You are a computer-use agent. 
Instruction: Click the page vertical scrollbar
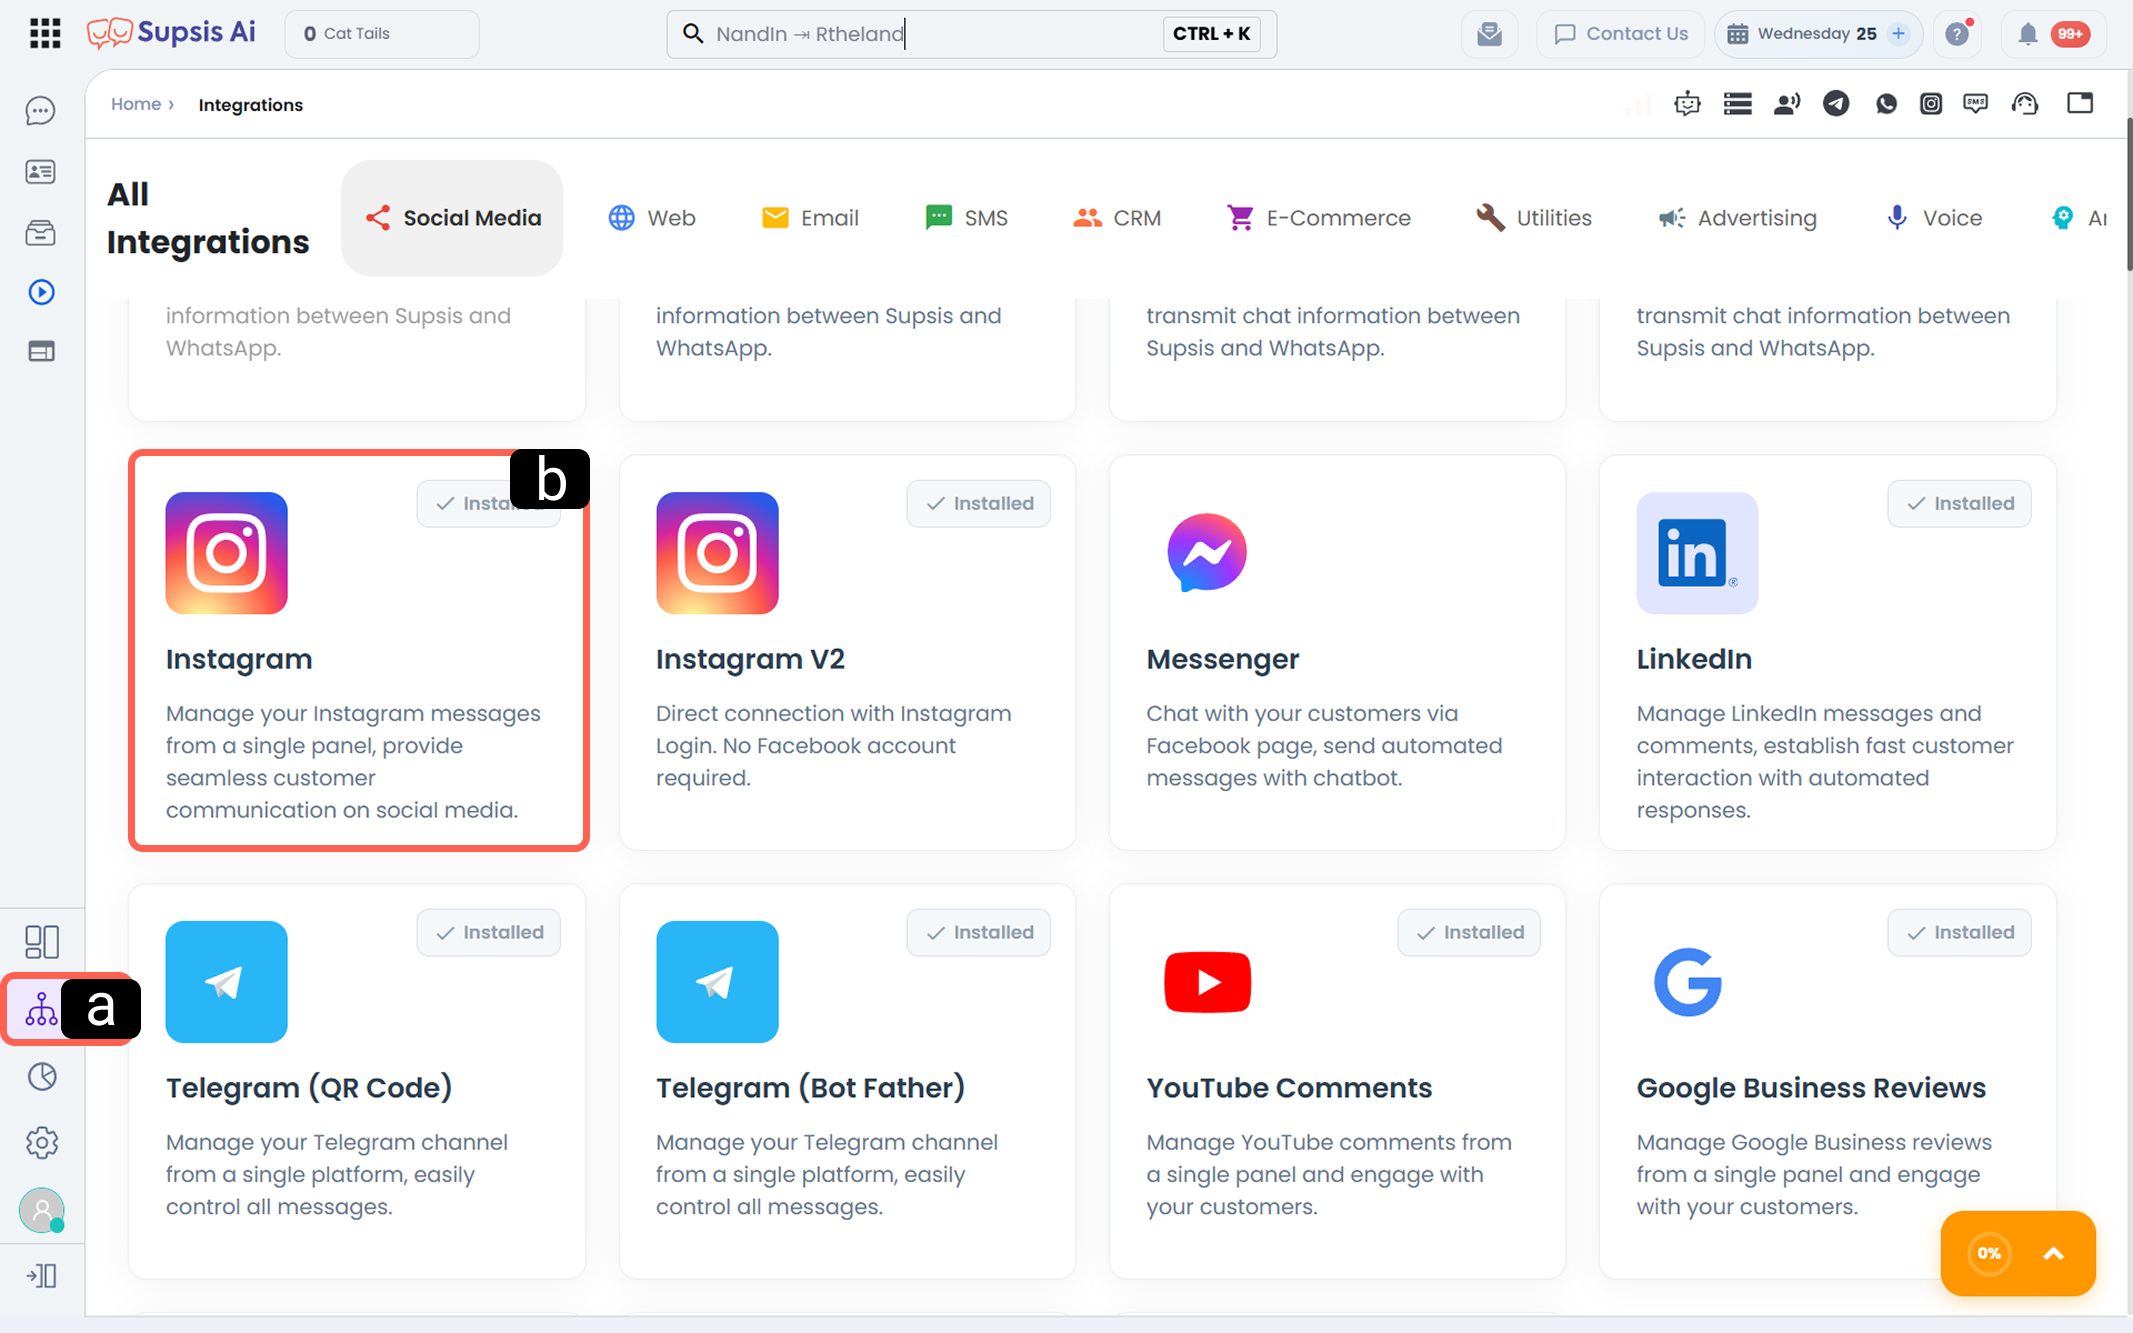[x=2129, y=195]
